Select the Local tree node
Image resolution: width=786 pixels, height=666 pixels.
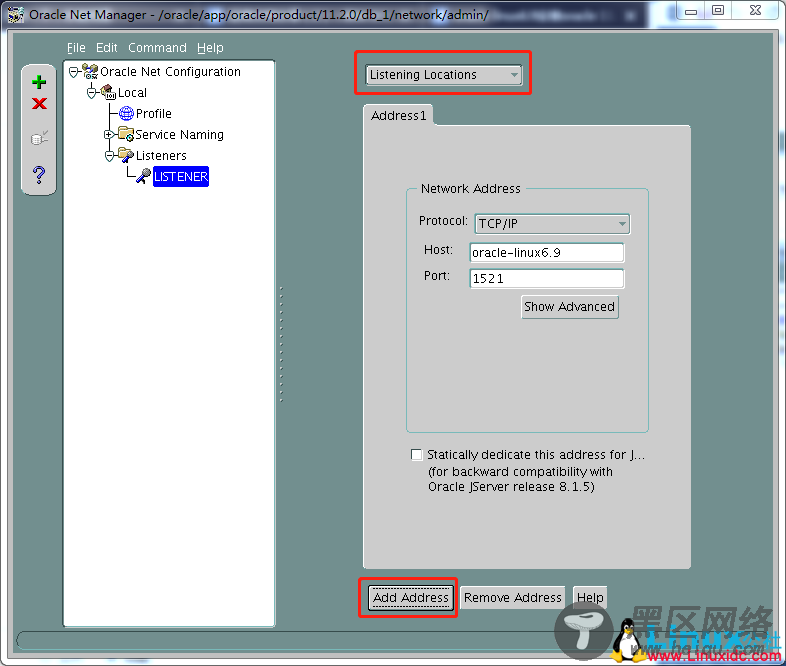[132, 93]
